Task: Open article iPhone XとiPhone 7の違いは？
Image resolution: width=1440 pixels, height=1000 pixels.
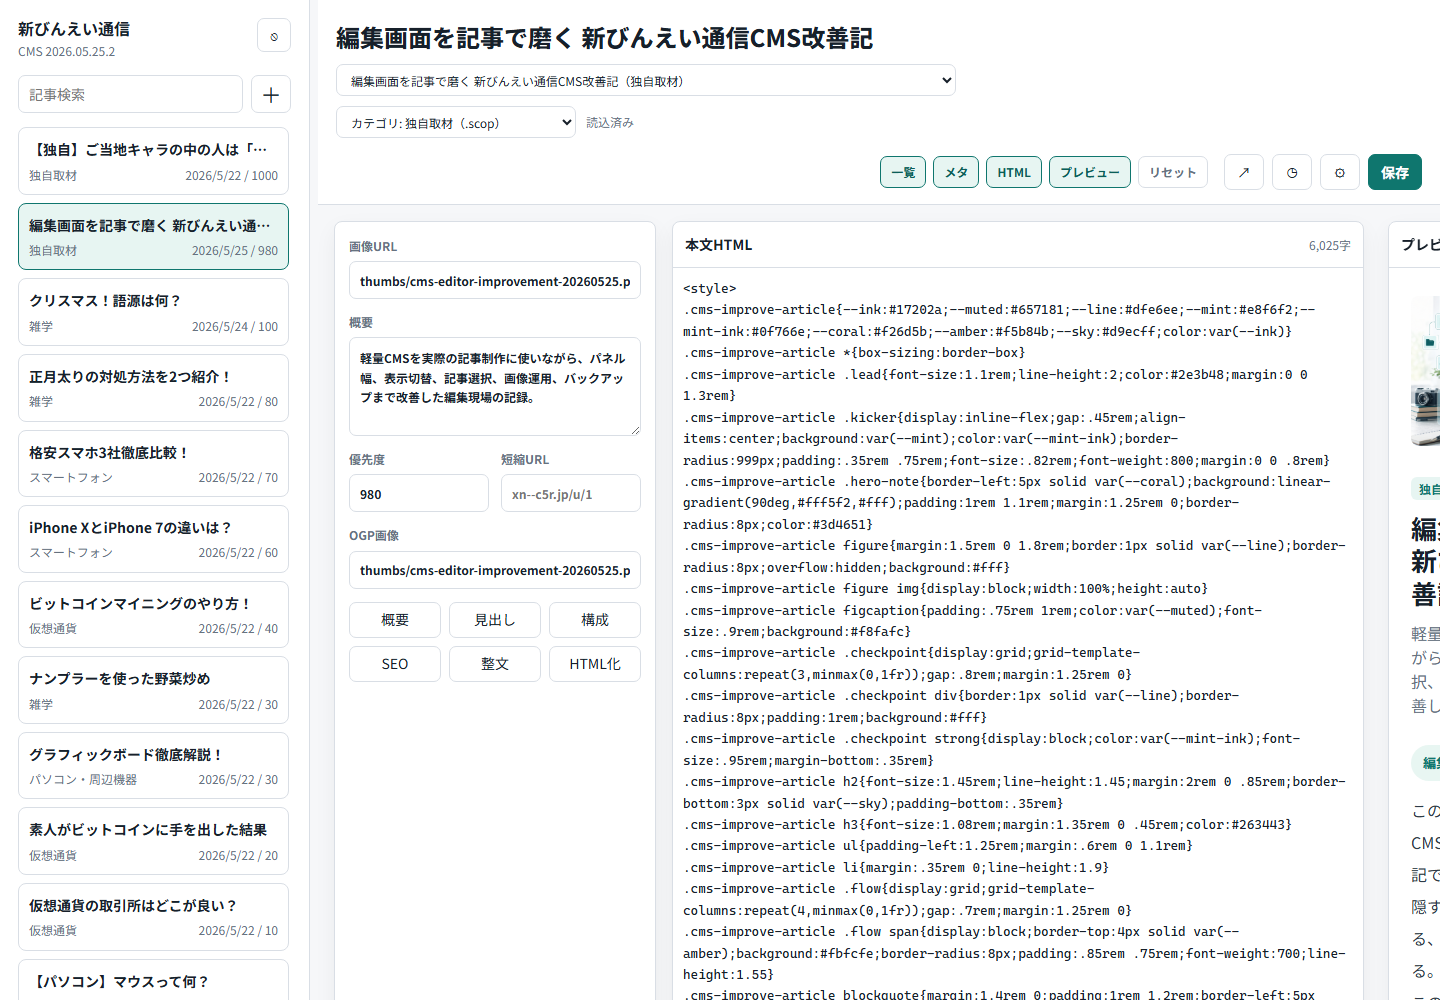Action: pyautogui.click(x=154, y=539)
